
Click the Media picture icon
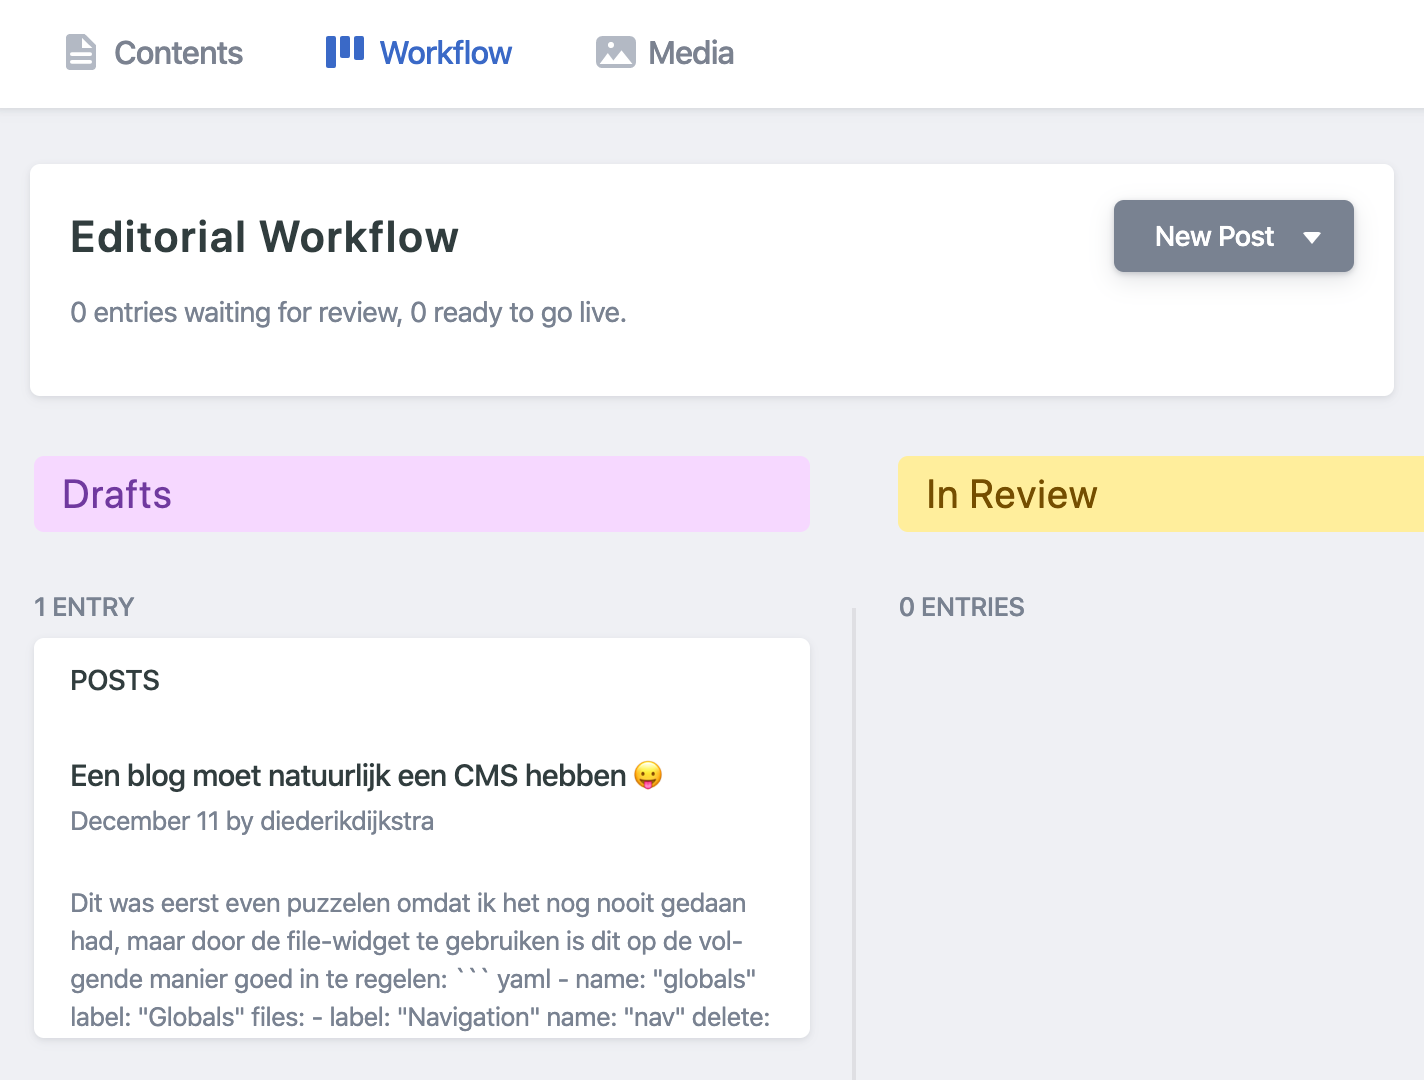coord(615,52)
